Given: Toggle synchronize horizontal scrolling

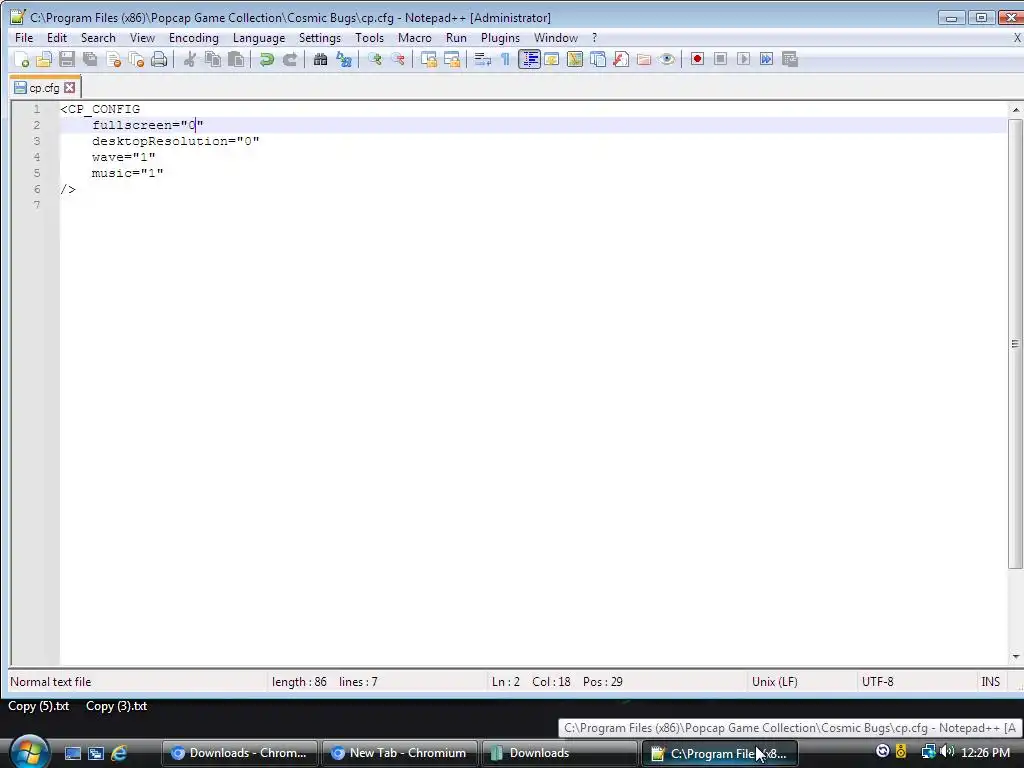Looking at the screenshot, I should click(451, 59).
